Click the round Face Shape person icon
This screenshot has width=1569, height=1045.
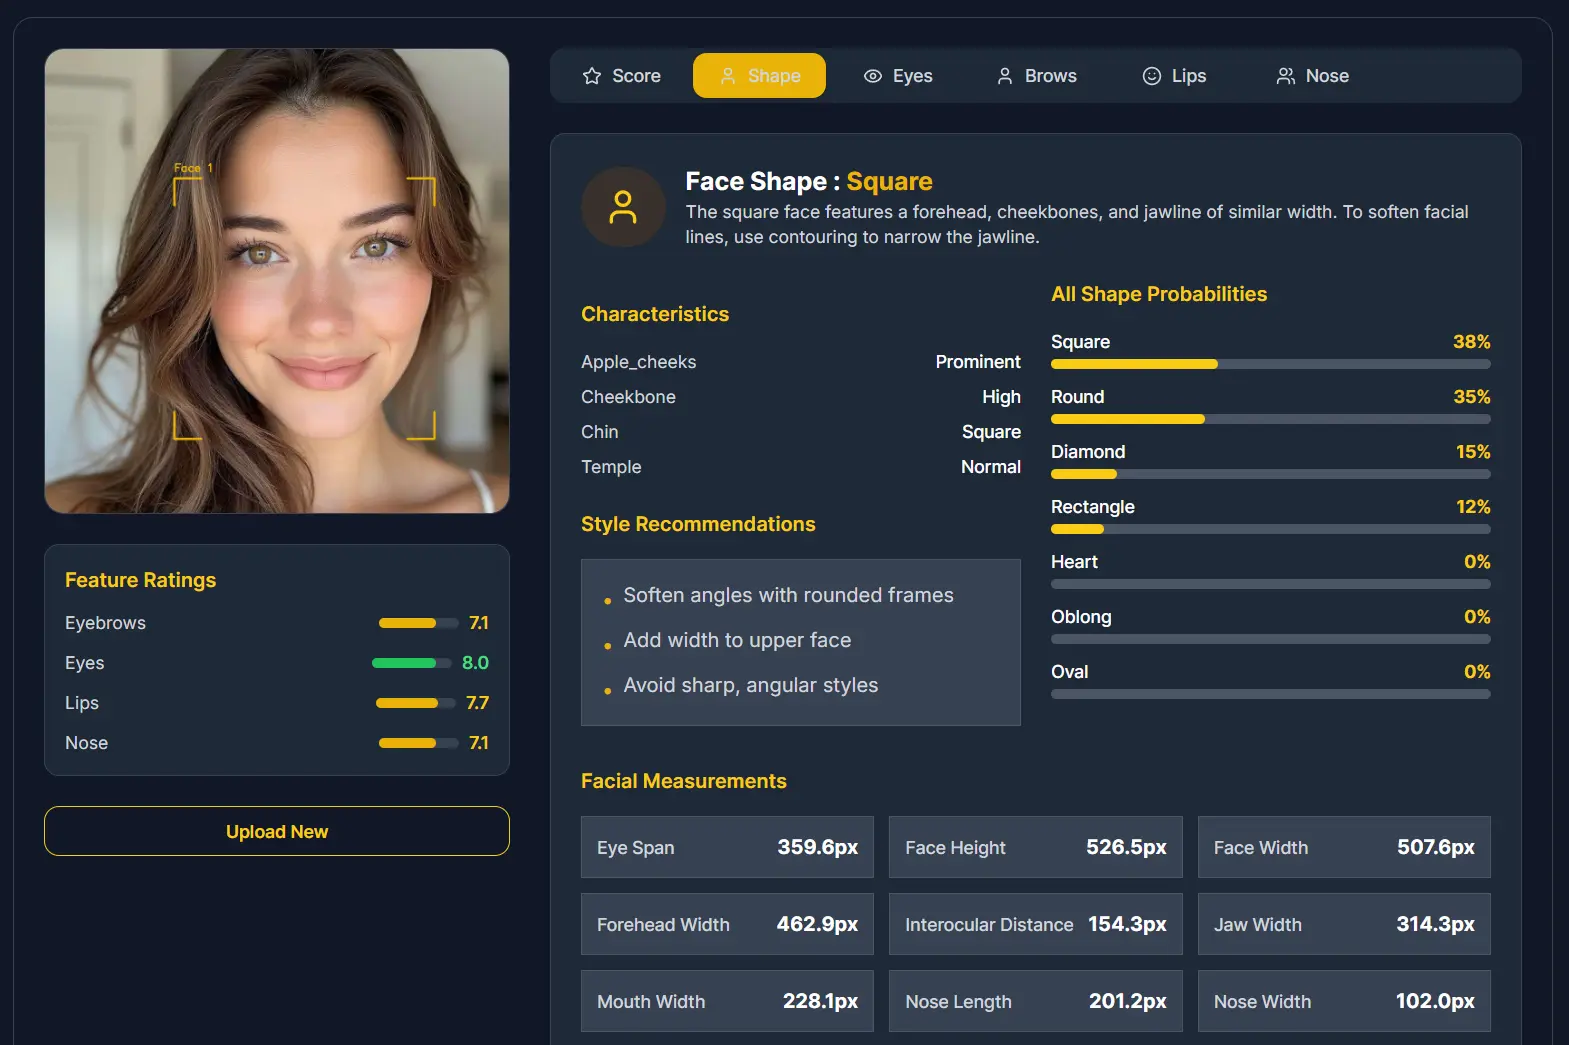point(623,207)
